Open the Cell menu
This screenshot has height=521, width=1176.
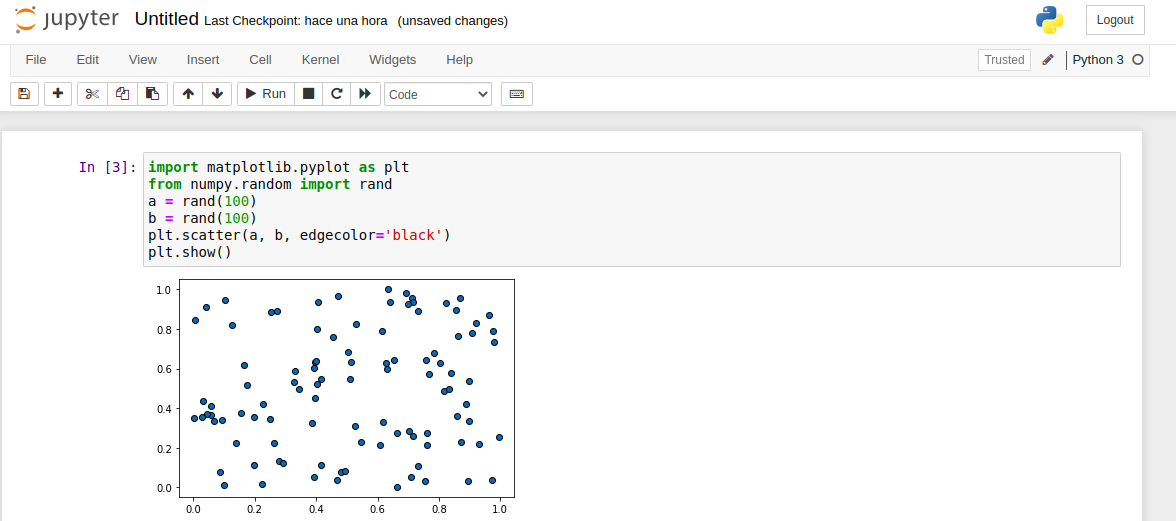(x=260, y=60)
